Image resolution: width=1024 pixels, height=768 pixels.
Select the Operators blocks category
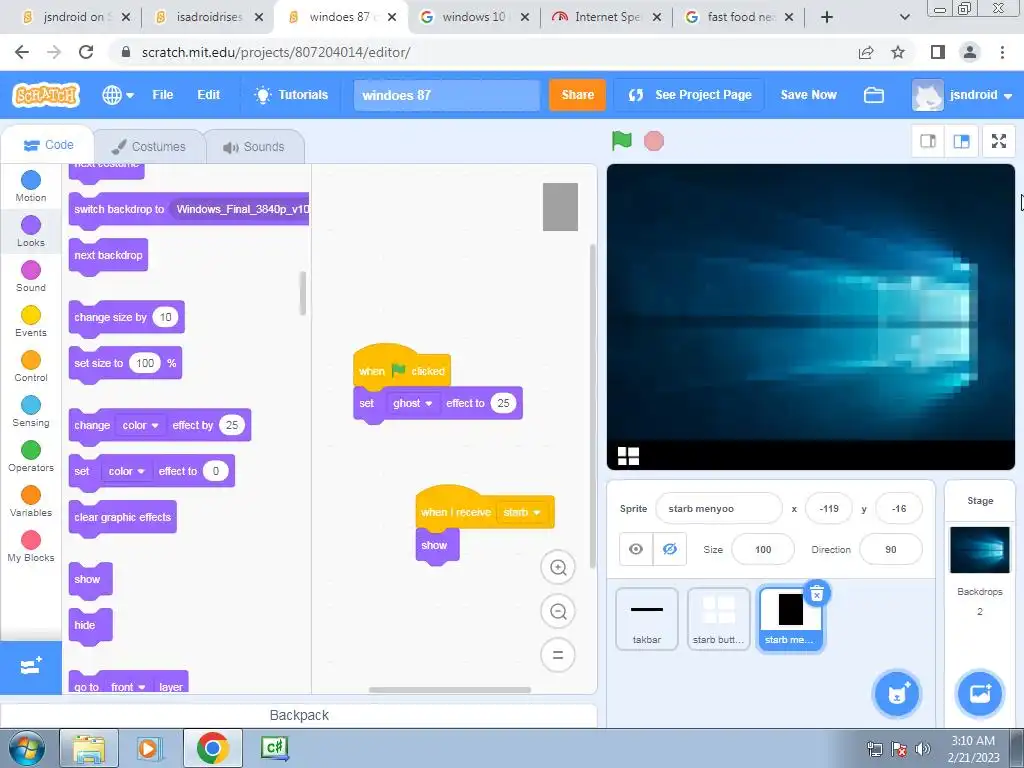[31, 456]
